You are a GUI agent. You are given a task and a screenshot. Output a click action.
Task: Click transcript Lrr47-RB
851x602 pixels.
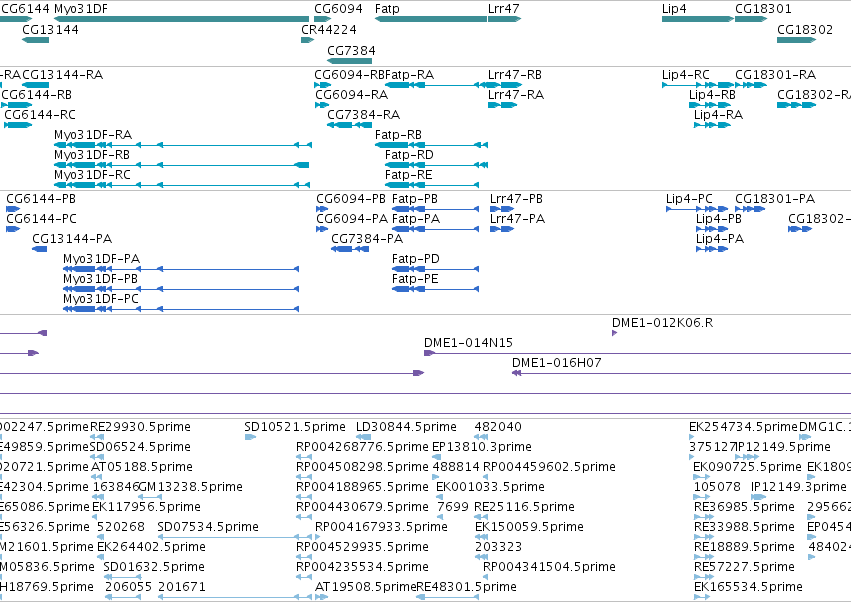[505, 85]
